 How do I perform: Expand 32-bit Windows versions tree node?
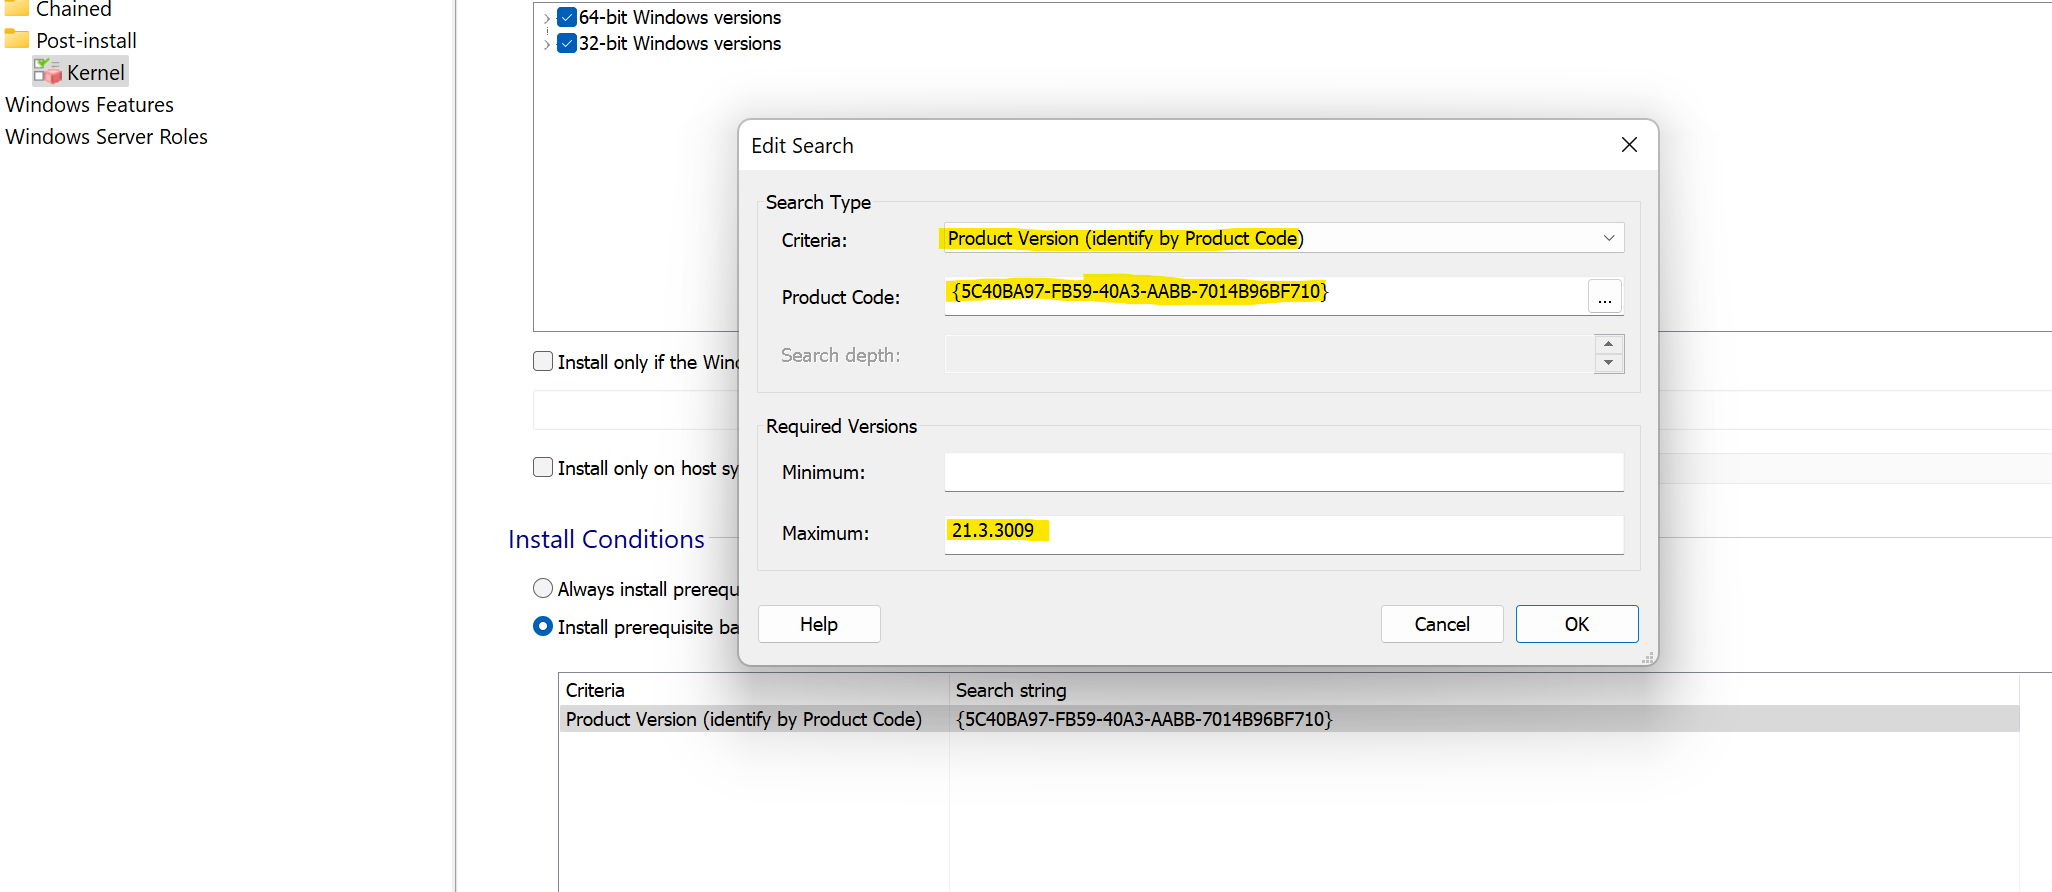pos(546,44)
